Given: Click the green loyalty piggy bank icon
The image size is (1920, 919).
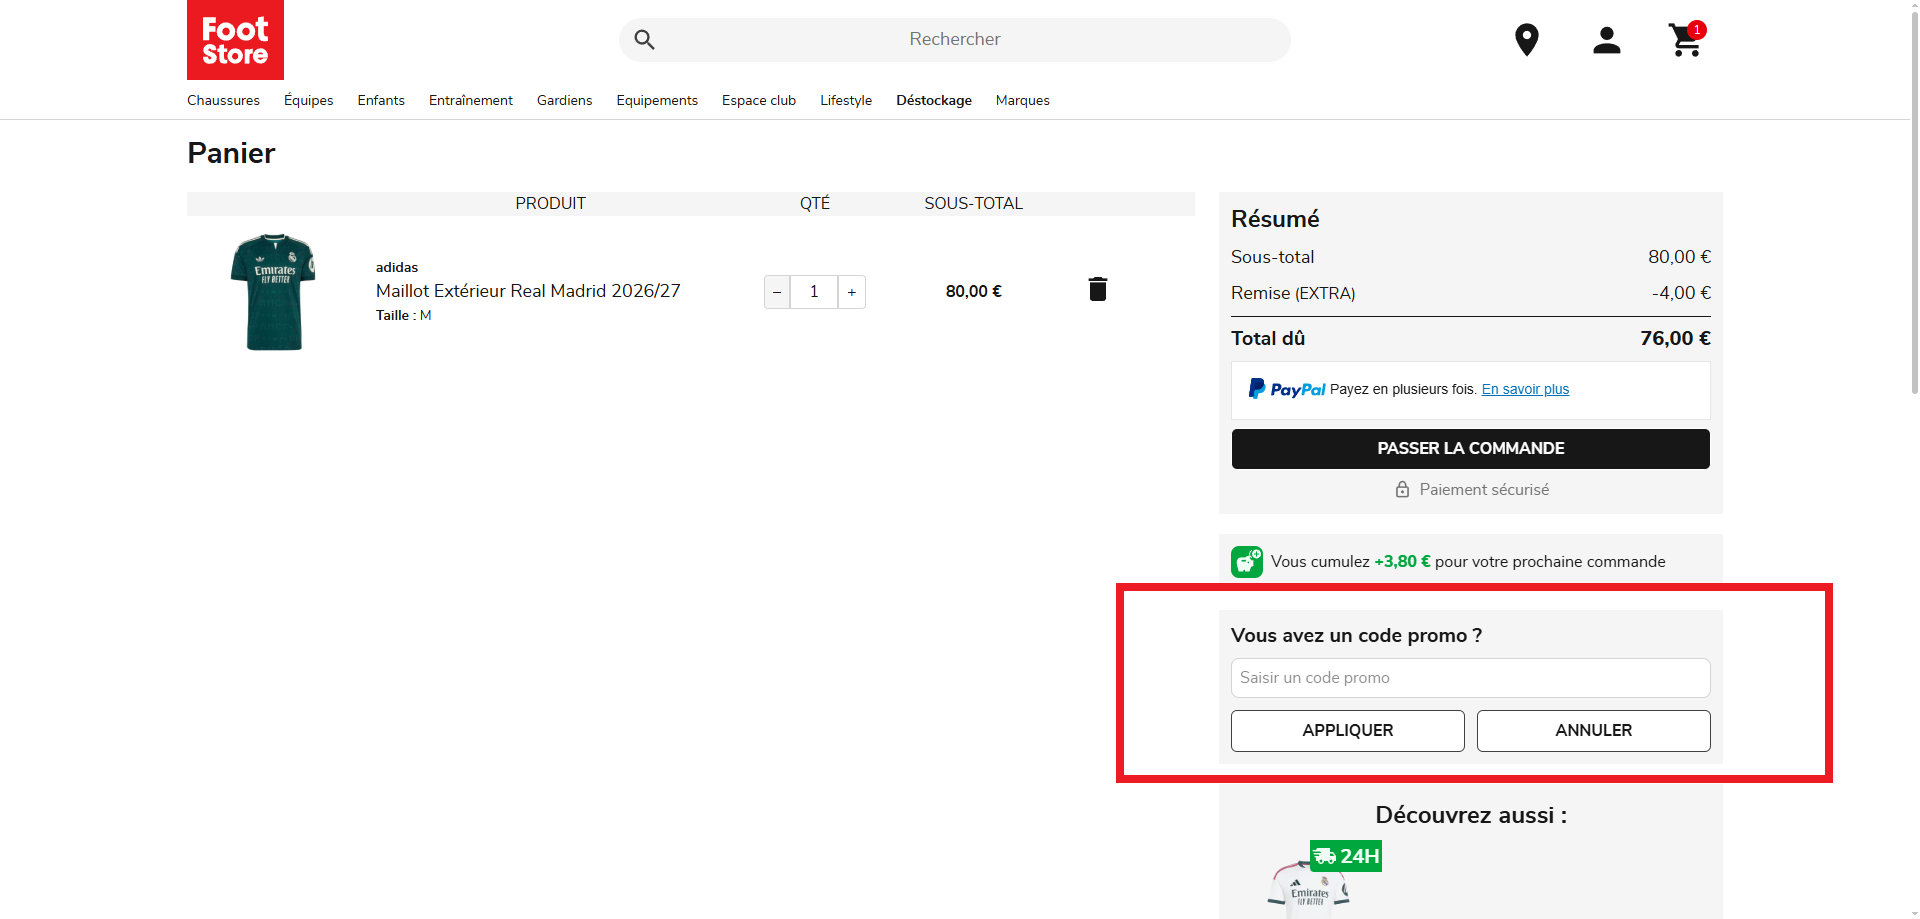Looking at the screenshot, I should [x=1247, y=561].
